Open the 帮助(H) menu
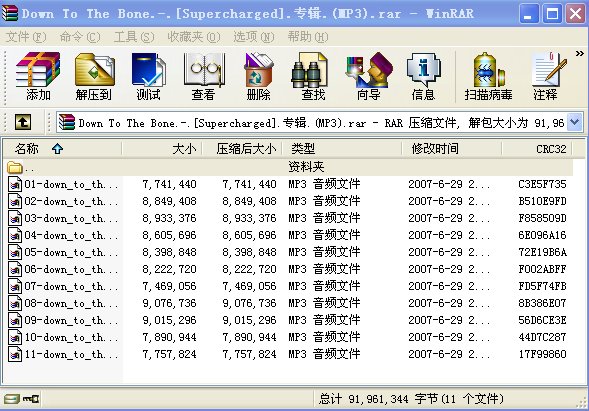Viewport: 589px width, 411px height. click(x=308, y=37)
